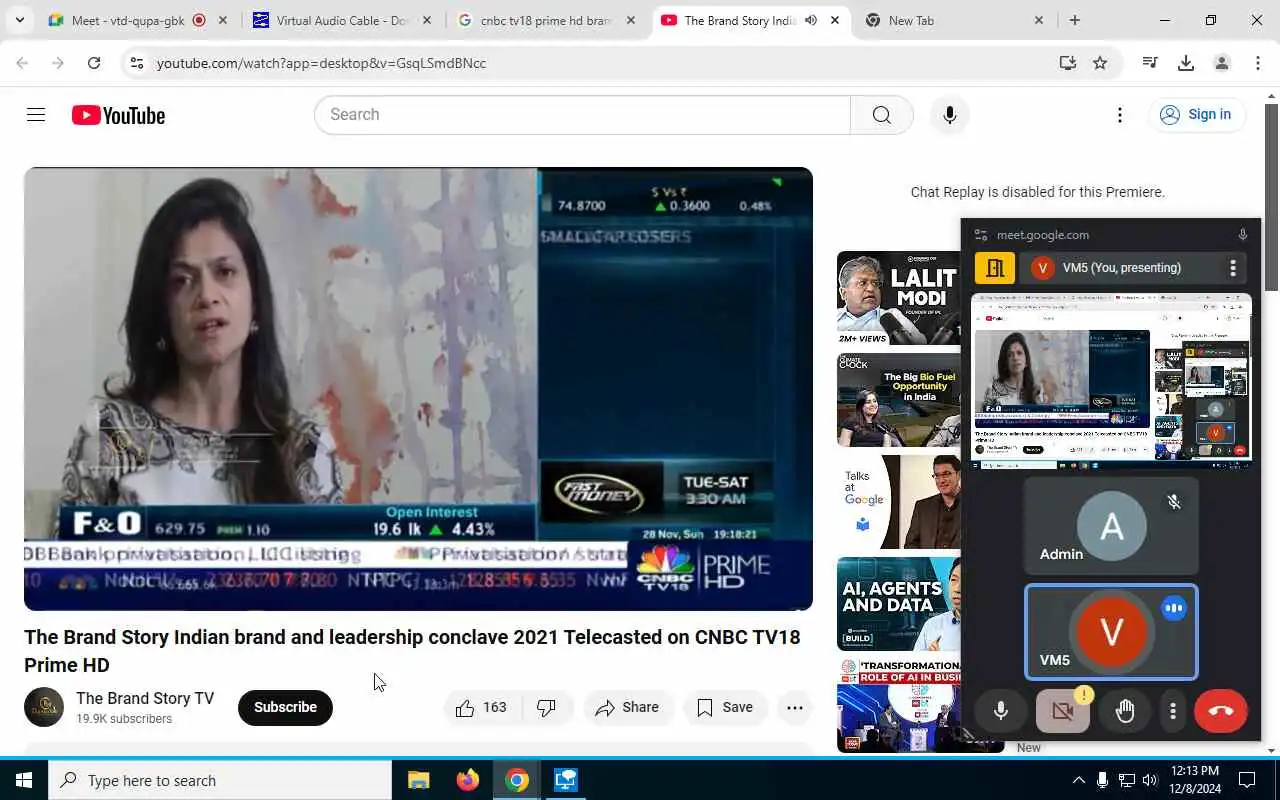Open the Chrome profile avatar icon

pos(1221,63)
